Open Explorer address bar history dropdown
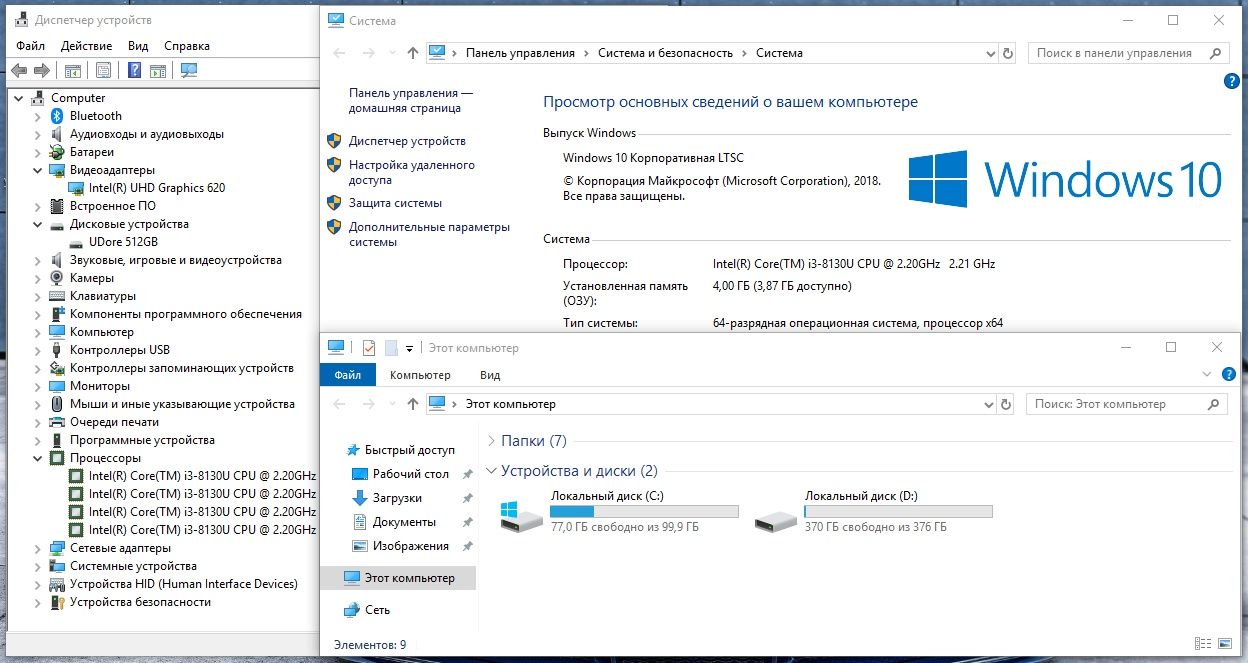The width and height of the screenshot is (1248, 663). [x=988, y=404]
